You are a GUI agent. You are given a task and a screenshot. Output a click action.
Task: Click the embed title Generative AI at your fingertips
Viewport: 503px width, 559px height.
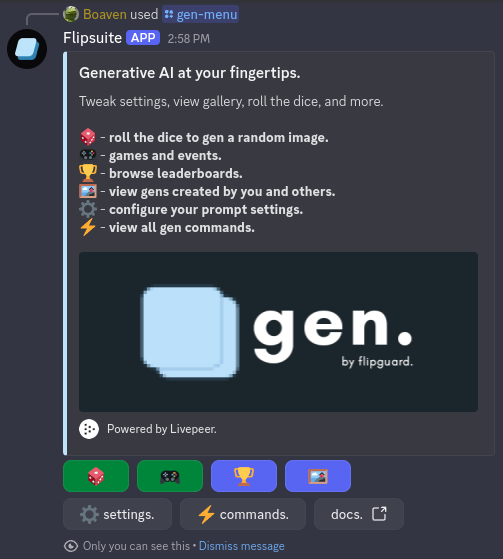click(190, 73)
